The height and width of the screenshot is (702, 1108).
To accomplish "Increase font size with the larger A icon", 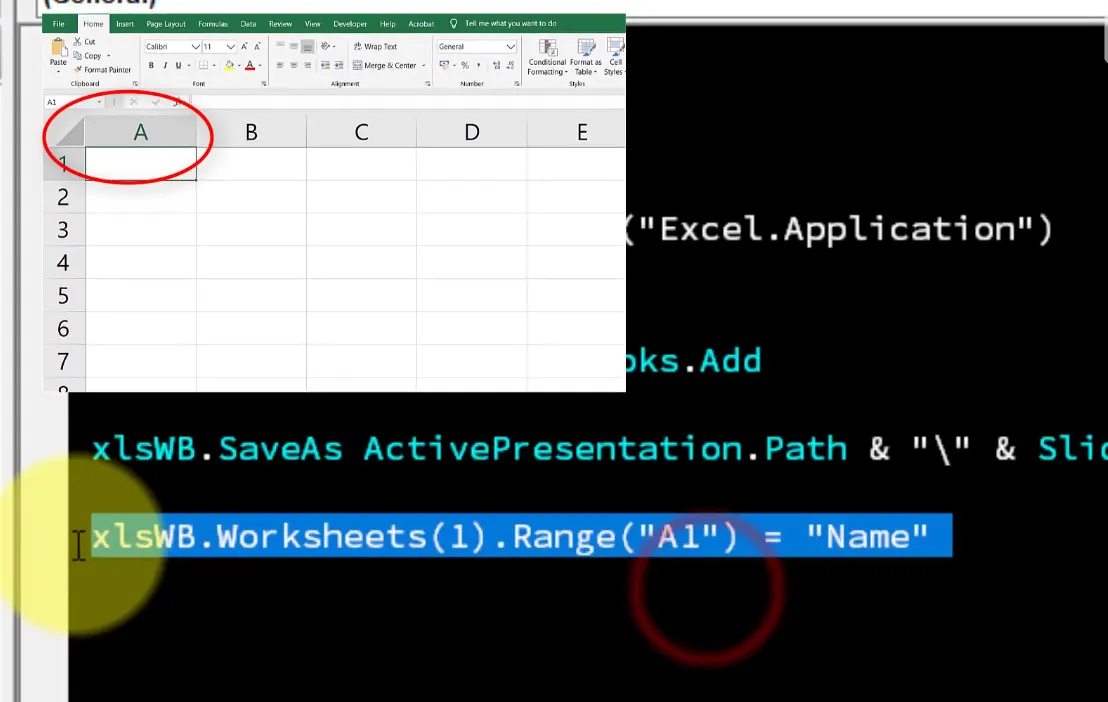I will [x=244, y=47].
